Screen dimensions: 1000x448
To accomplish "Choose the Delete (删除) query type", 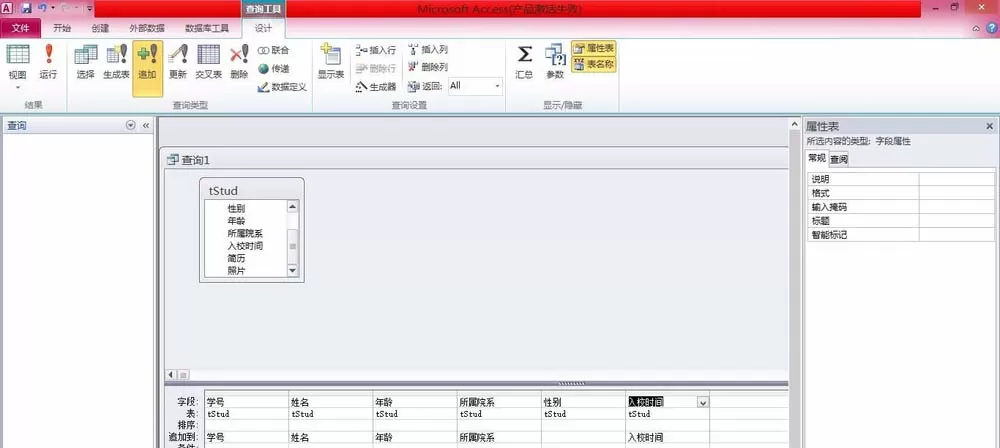I will (x=239, y=62).
